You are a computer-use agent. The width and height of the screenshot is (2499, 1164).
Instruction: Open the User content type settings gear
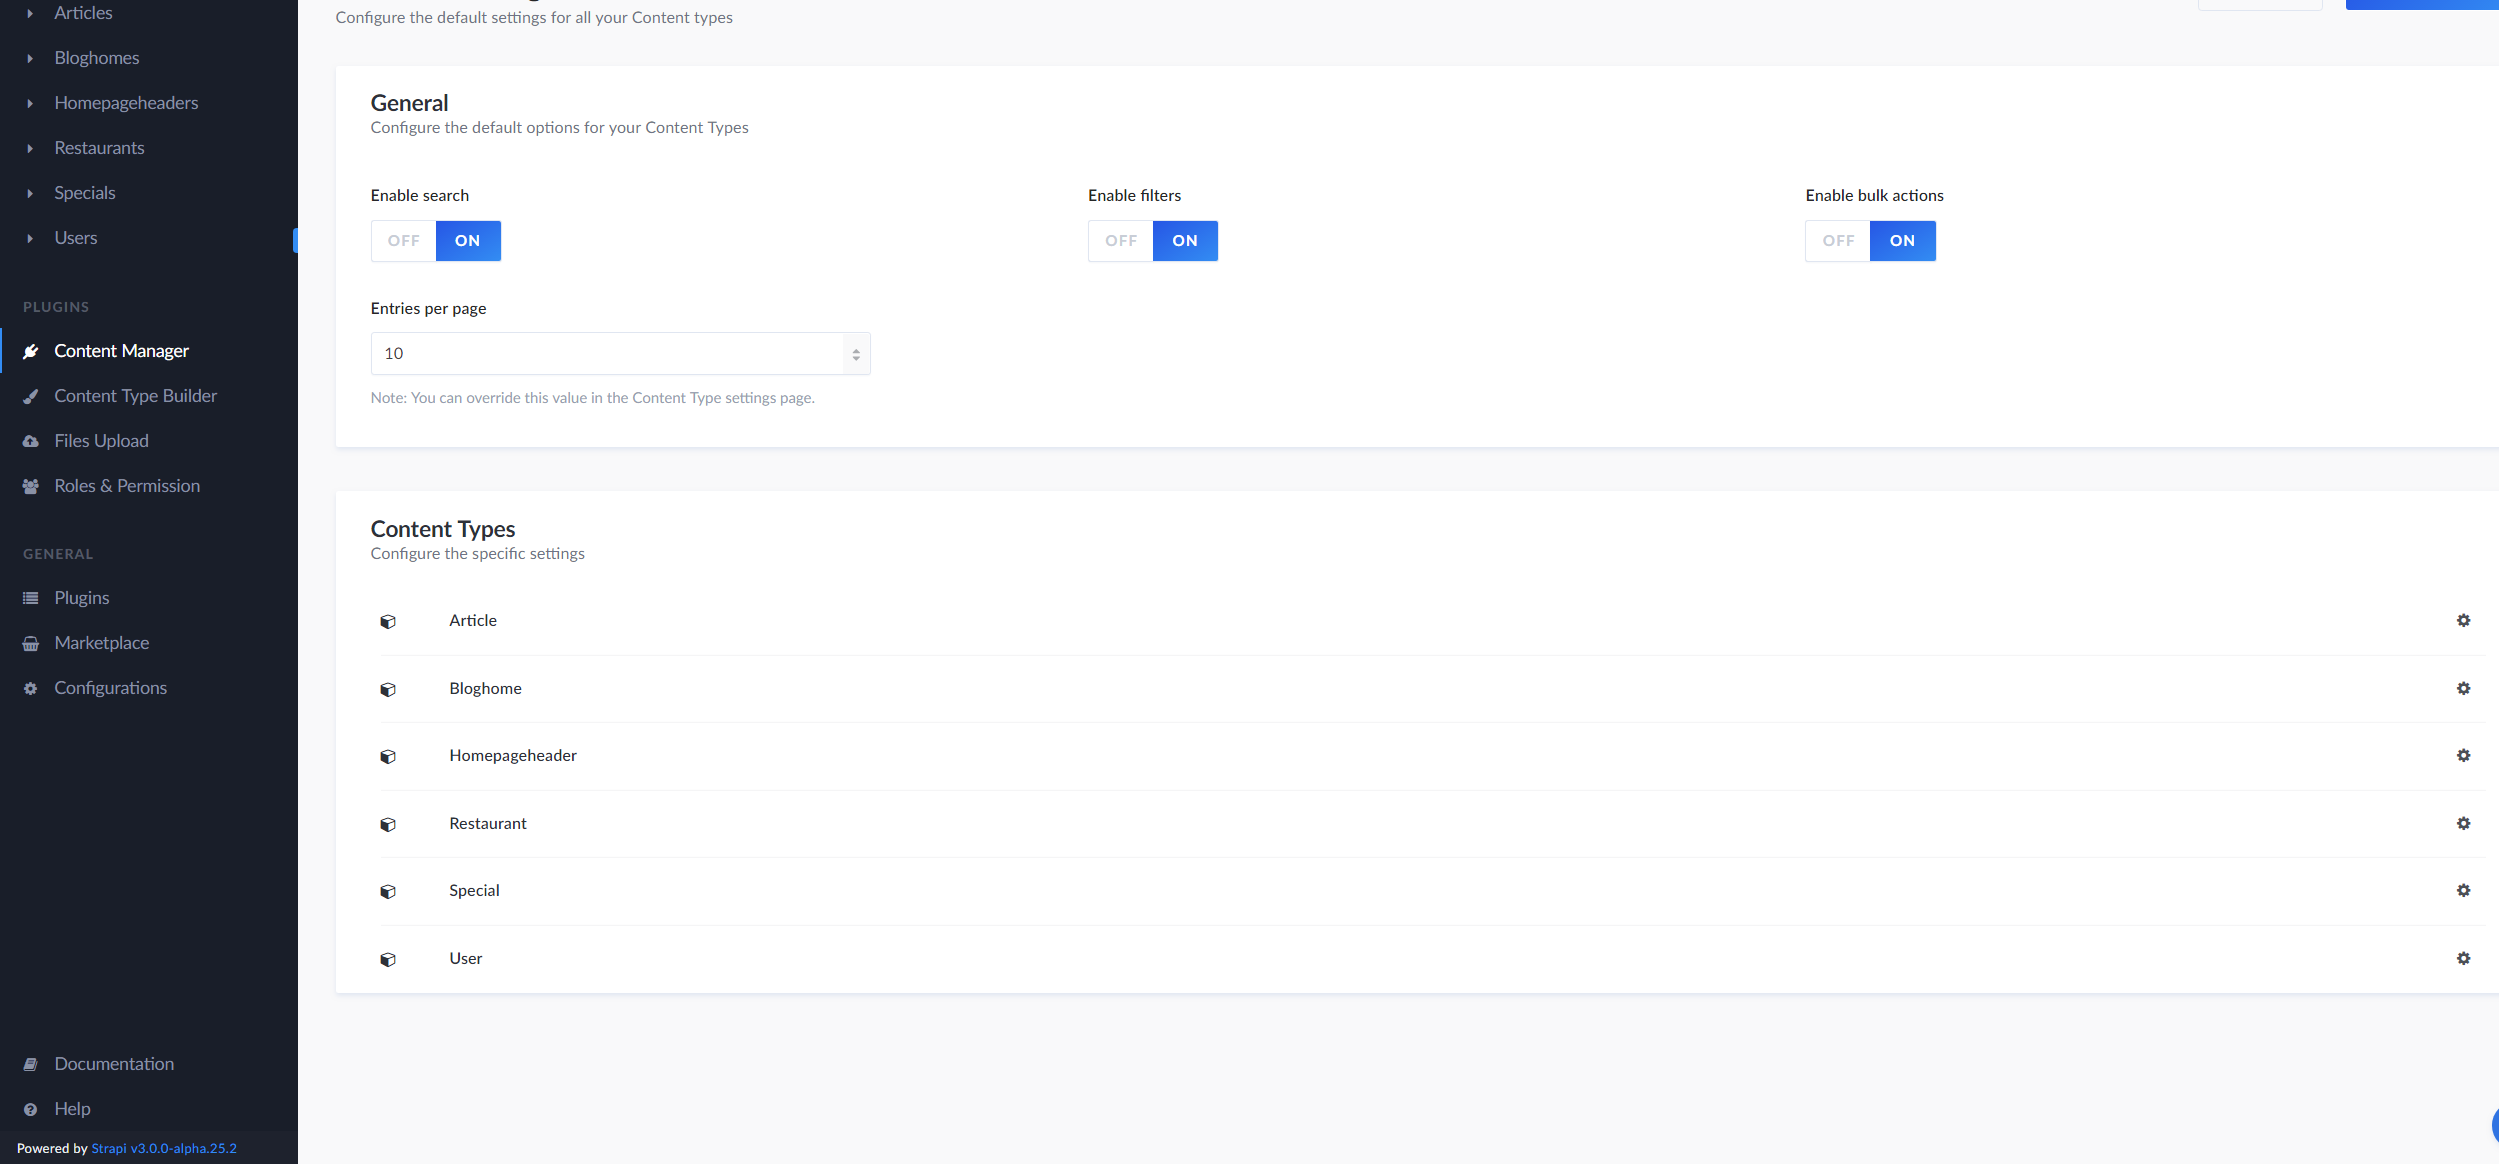pos(2463,958)
